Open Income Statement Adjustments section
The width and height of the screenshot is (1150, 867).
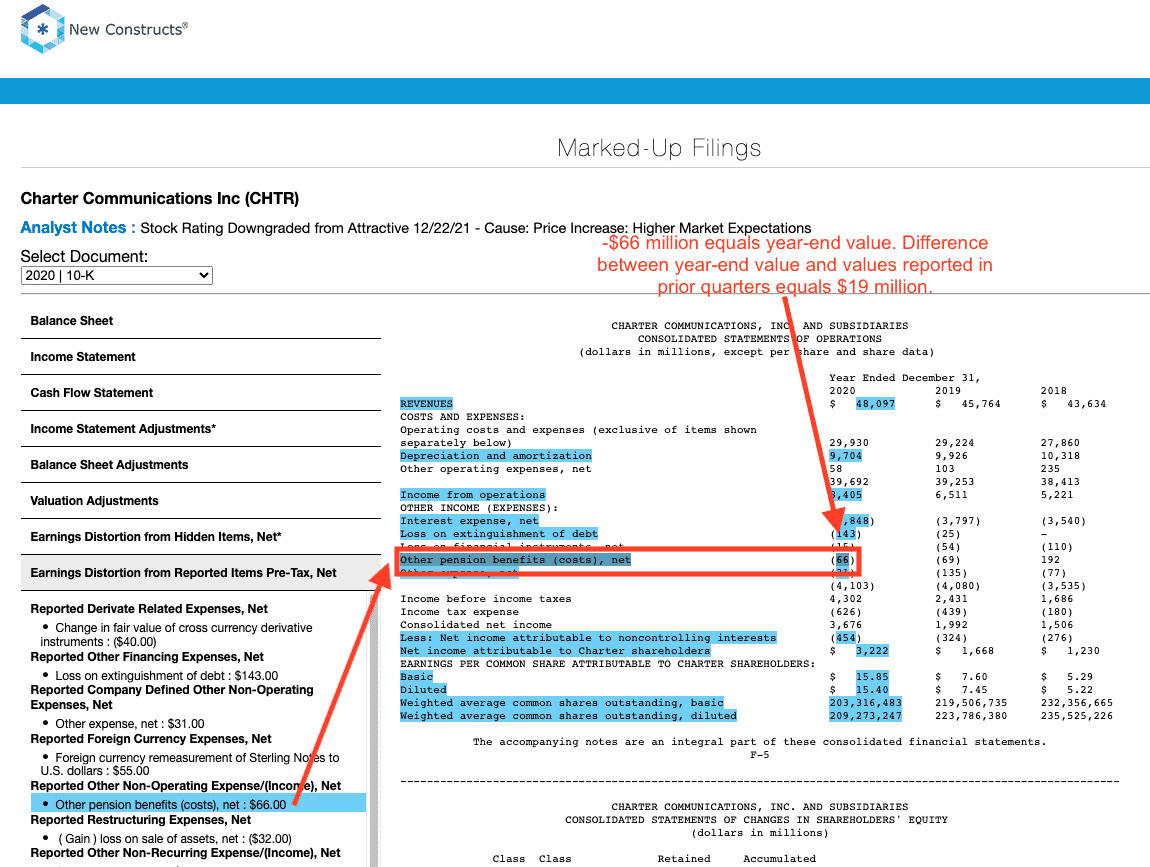pyautogui.click(x=201, y=428)
